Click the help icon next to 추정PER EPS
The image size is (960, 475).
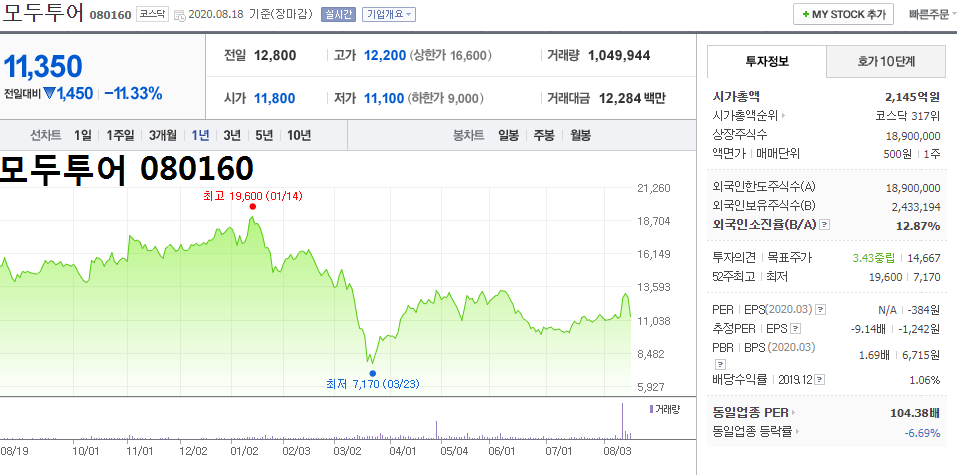pyautogui.click(x=795, y=329)
